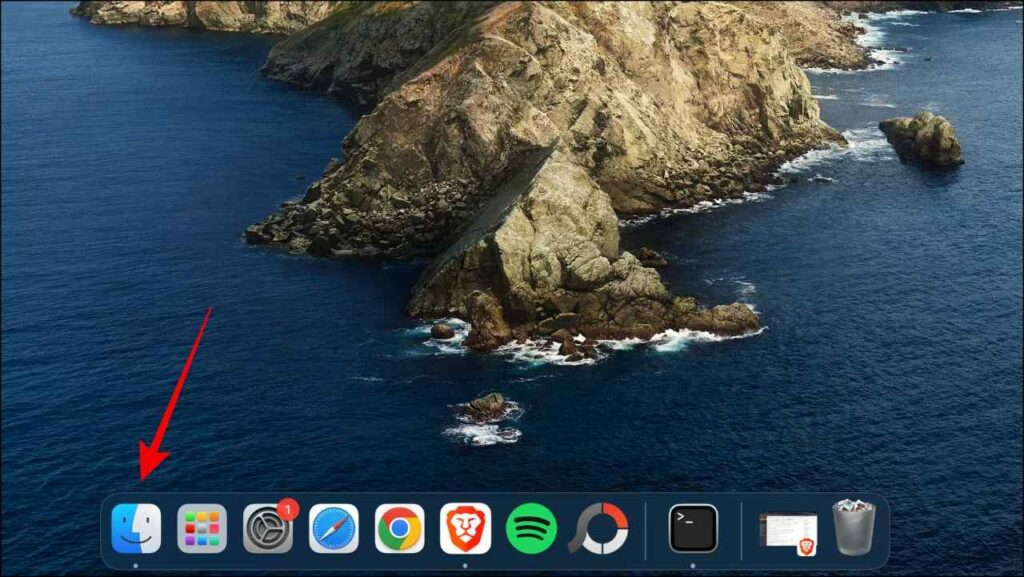Click the red notification badge on System Preferences
Screen dimensions: 1024x577
click(x=288, y=509)
